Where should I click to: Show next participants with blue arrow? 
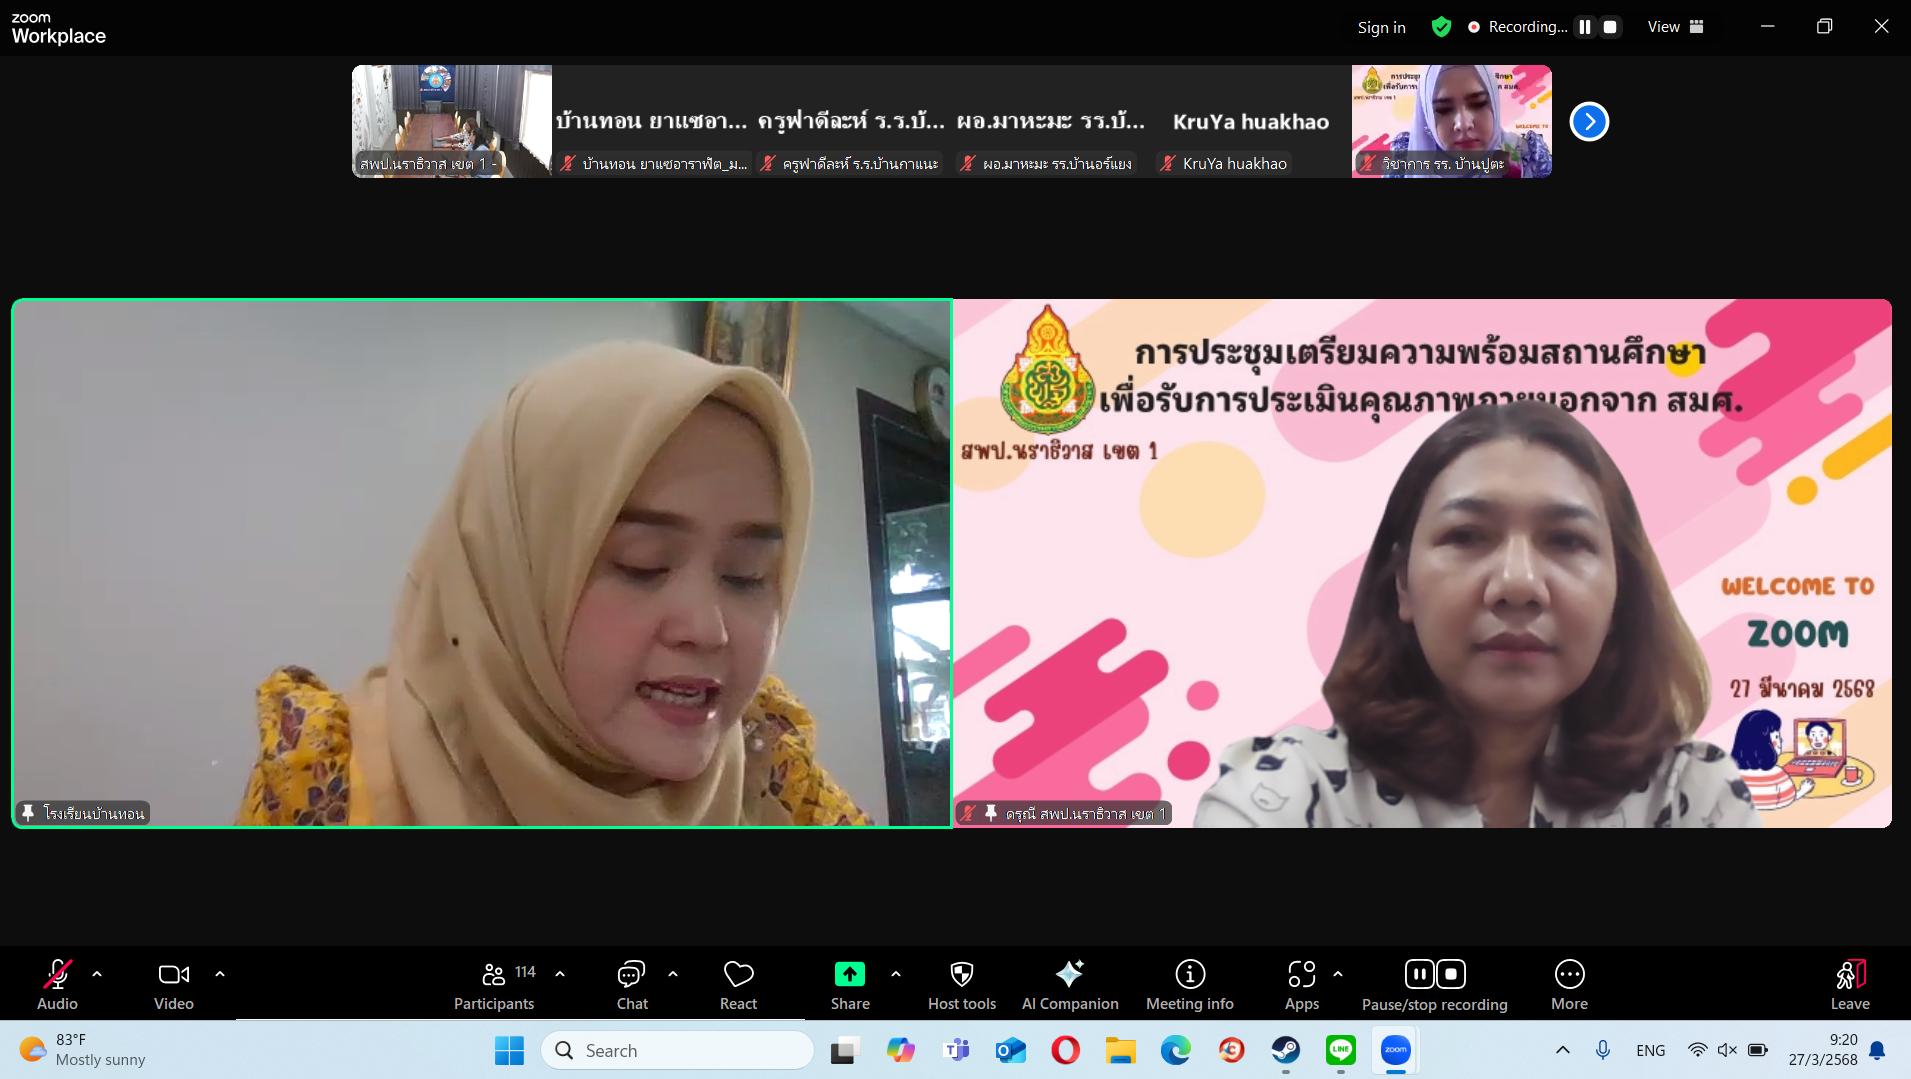[1589, 122]
